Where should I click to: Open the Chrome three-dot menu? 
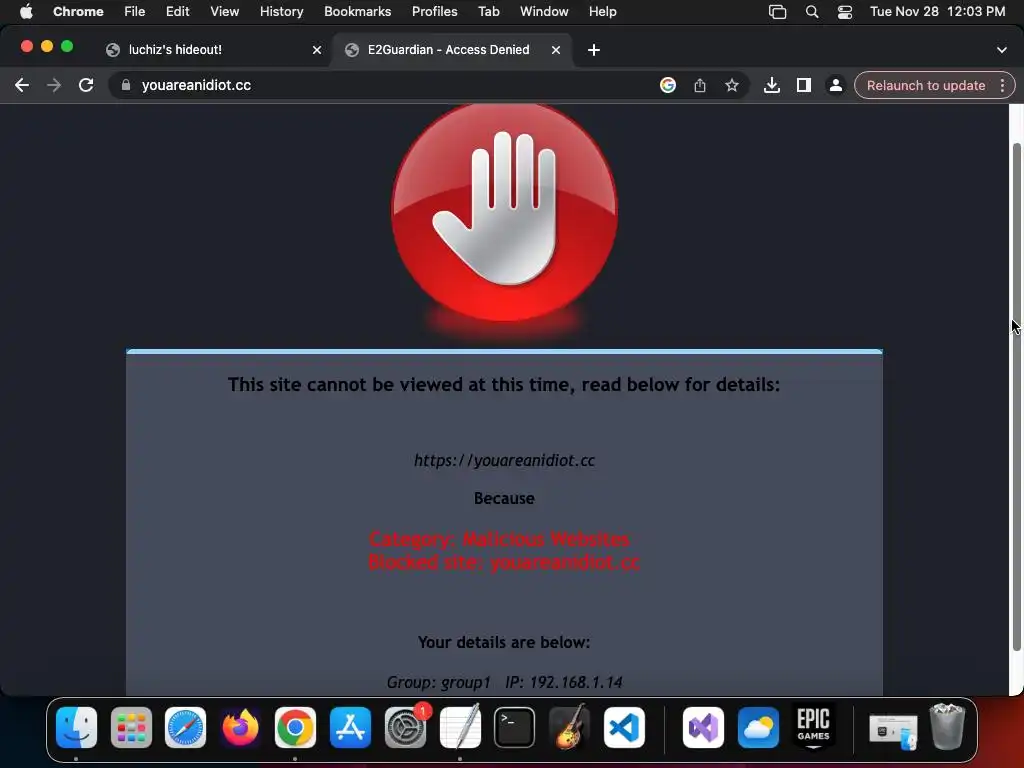[1002, 86]
